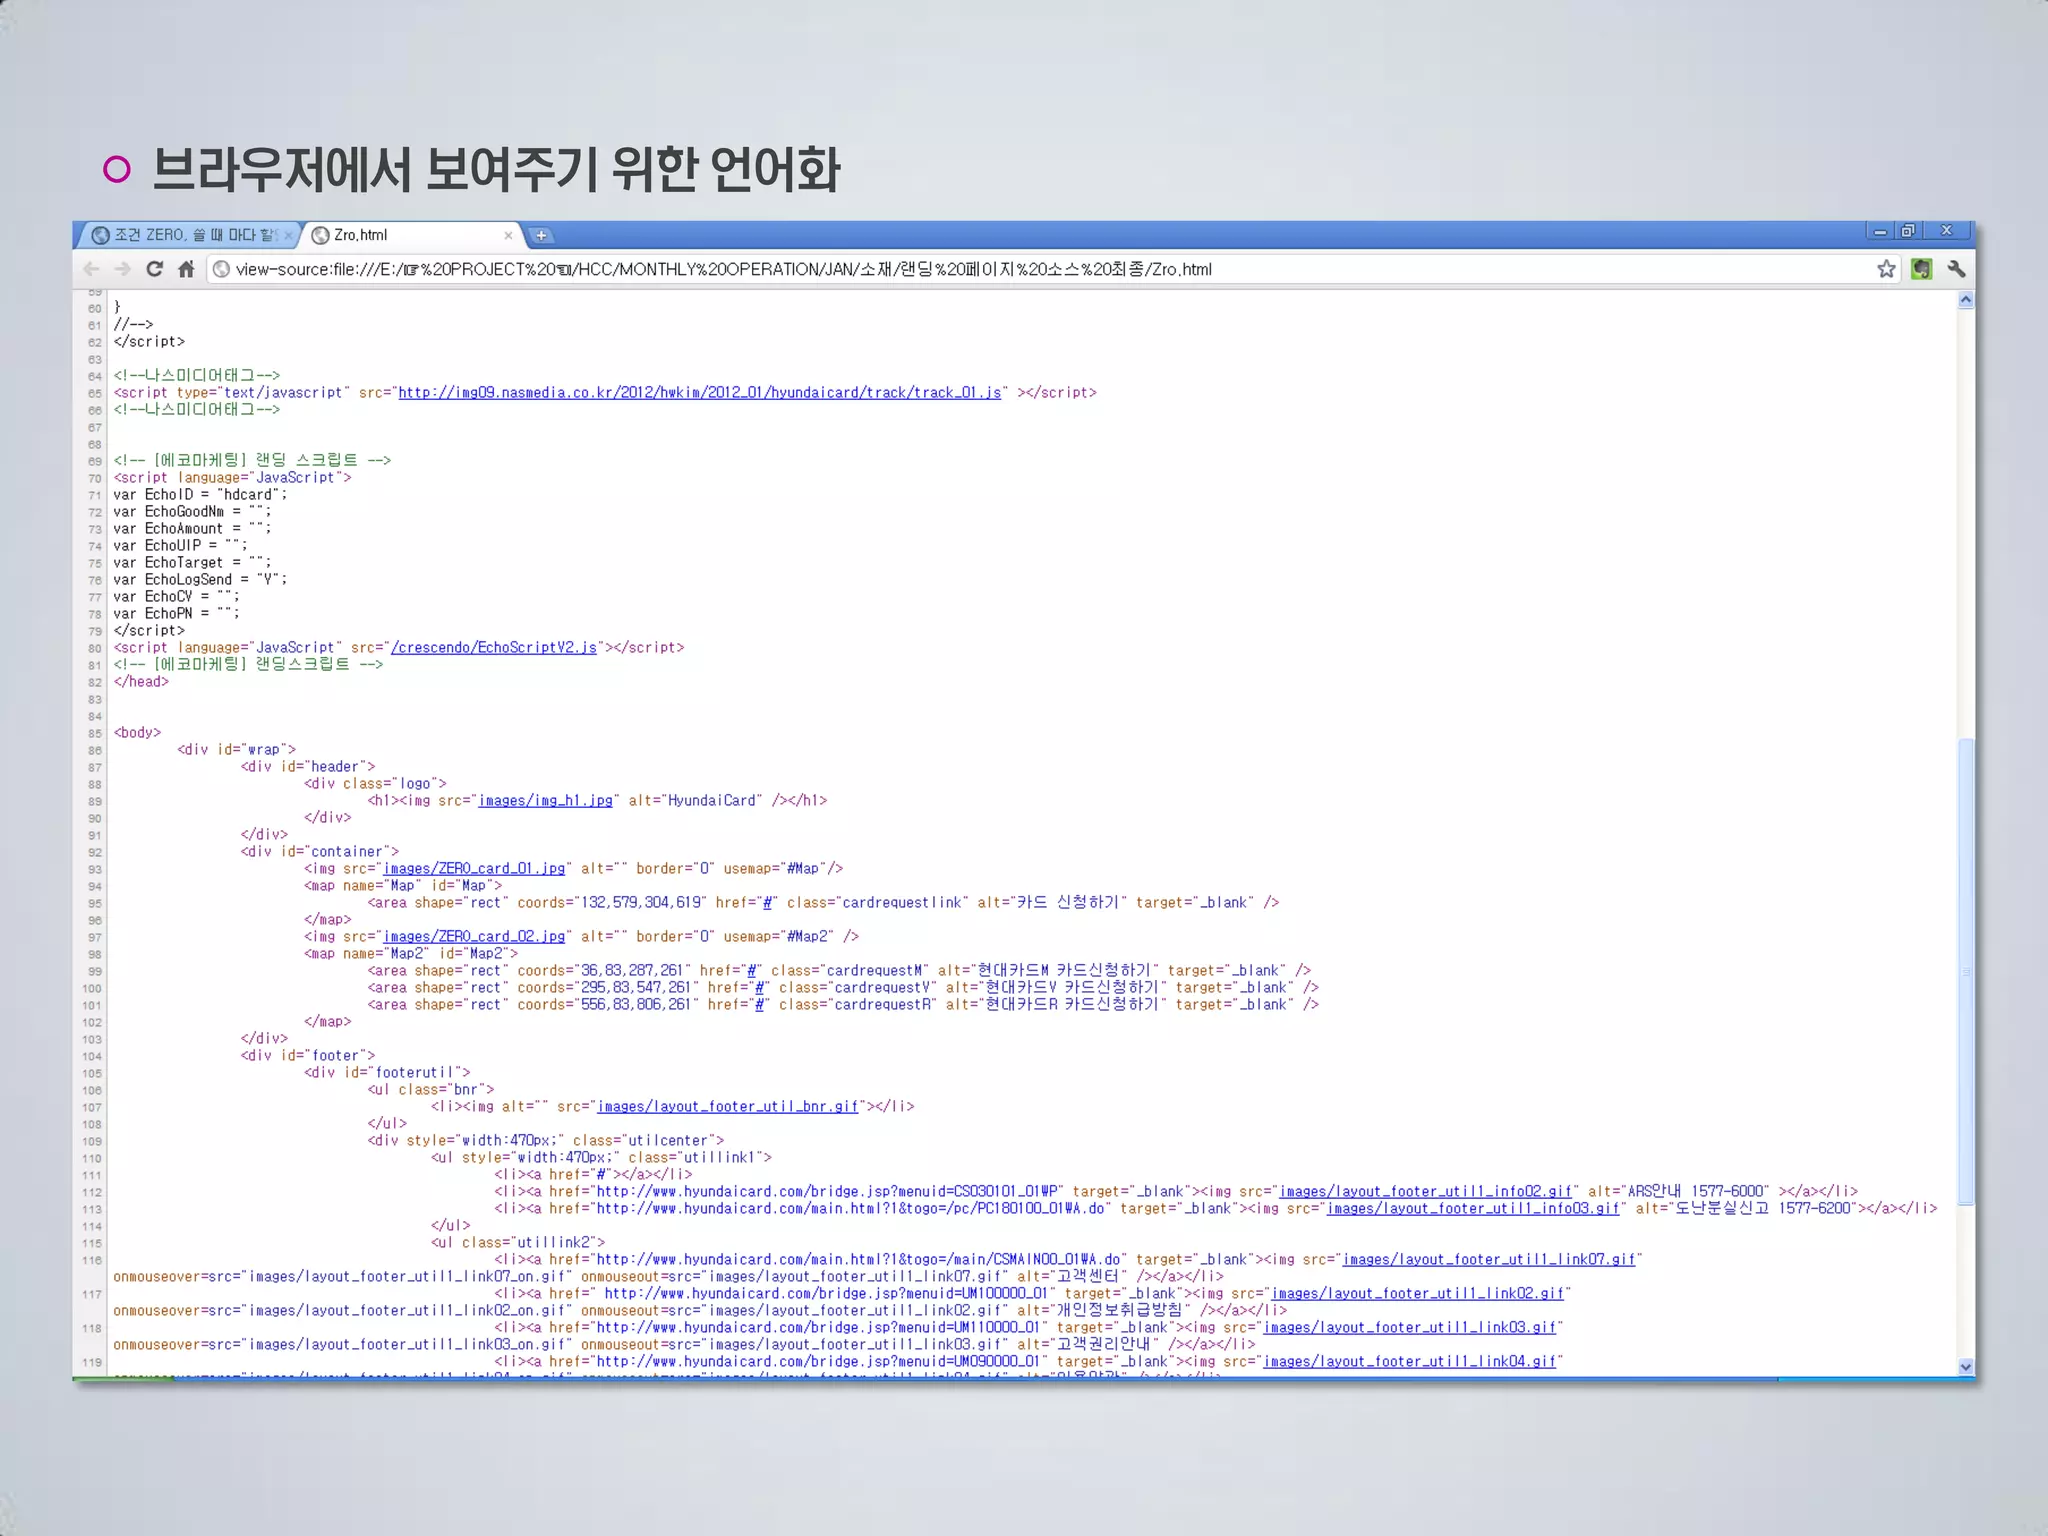The height and width of the screenshot is (1536, 2048).
Task: Click the <body> tag text
Action: [137, 733]
